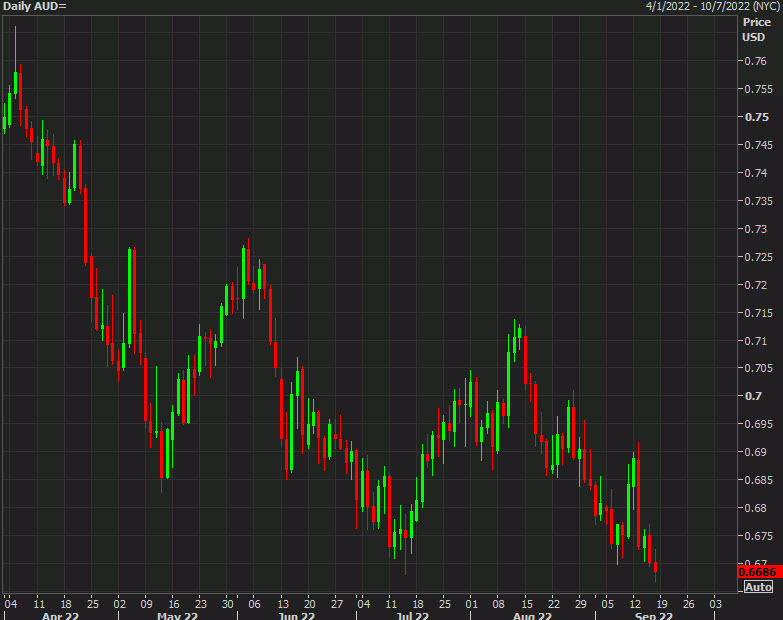Image resolution: width=783 pixels, height=620 pixels.
Task: Click the 0.76 price axis label
Action: [x=756, y=61]
